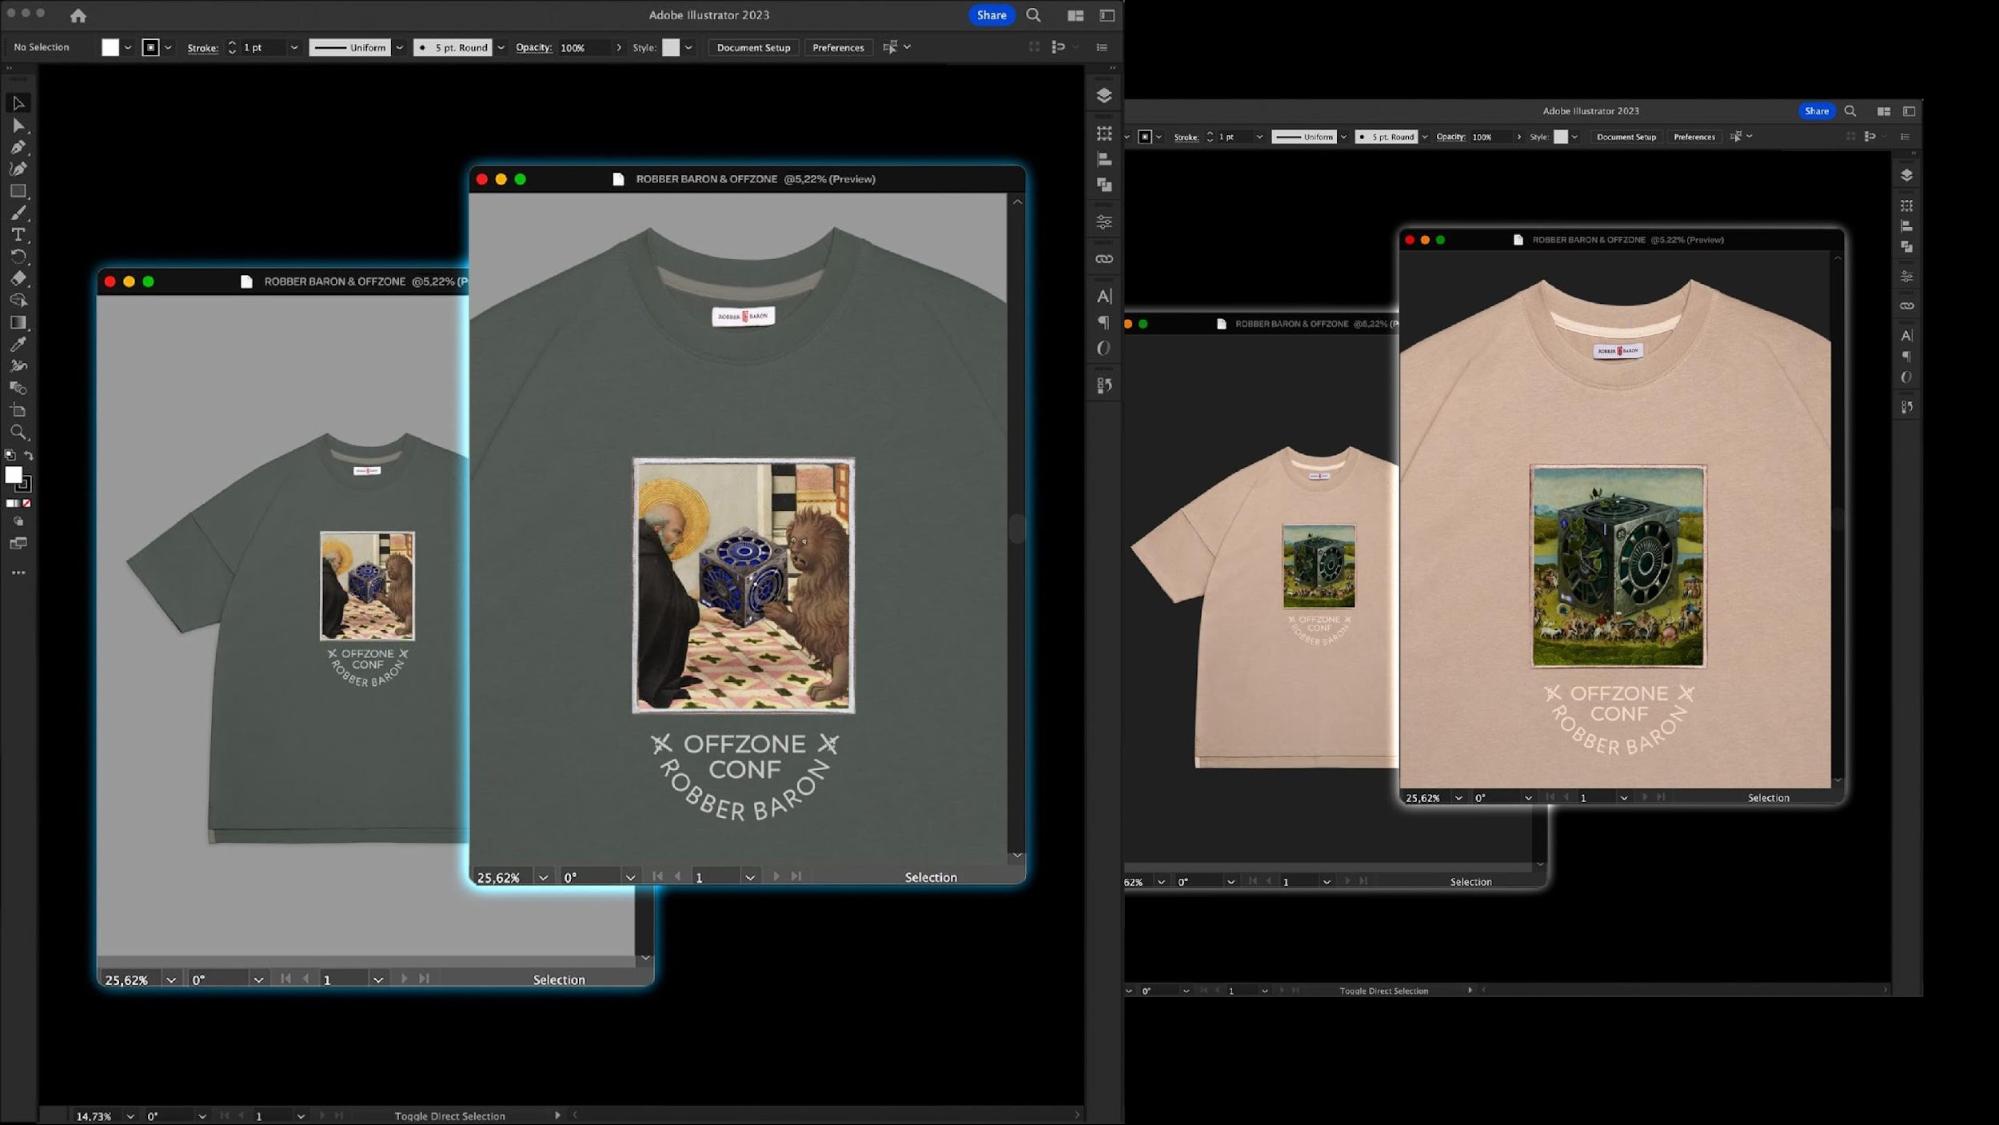
Task: Select the Rotate tool
Action: (x=18, y=257)
